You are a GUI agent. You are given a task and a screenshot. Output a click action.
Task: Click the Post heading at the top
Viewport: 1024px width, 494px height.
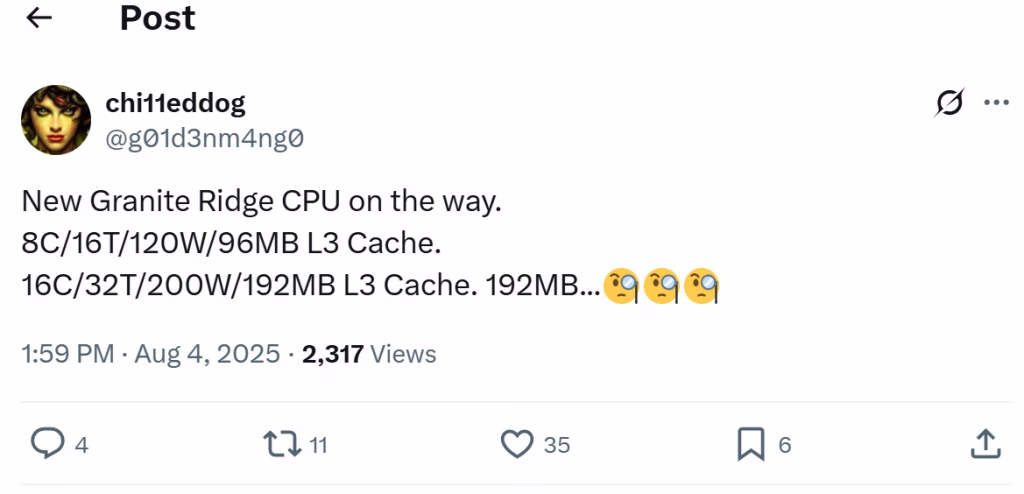point(157,18)
